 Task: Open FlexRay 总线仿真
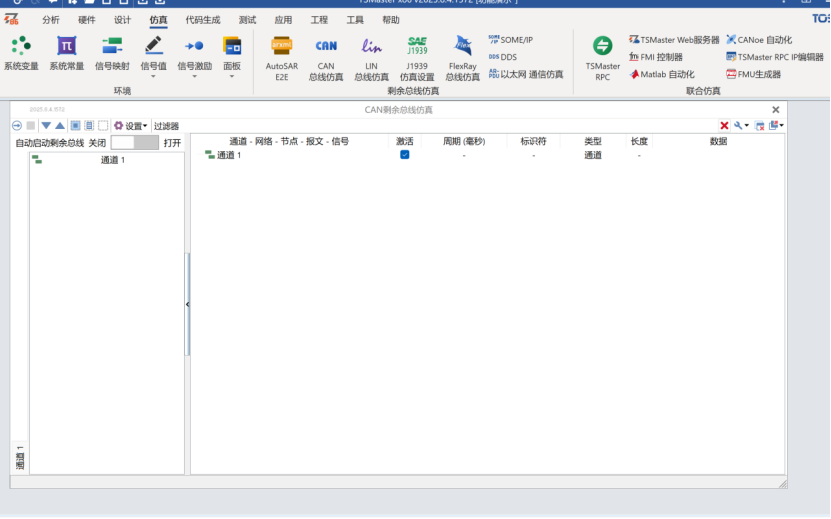point(463,58)
